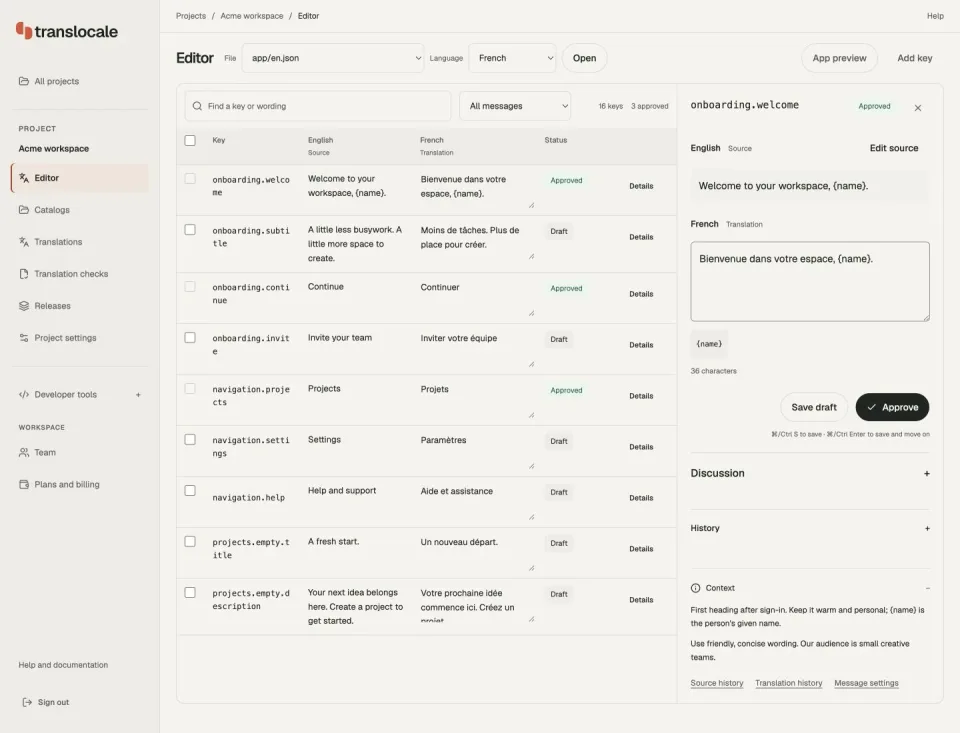The width and height of the screenshot is (960, 733).
Task: Click the search magnifier icon
Action: click(197, 106)
